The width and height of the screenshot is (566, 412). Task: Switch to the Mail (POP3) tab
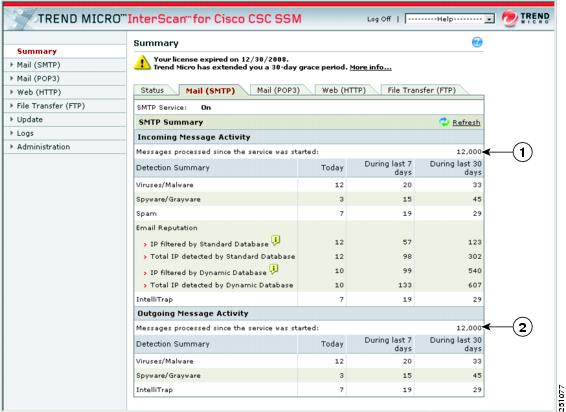(278, 90)
